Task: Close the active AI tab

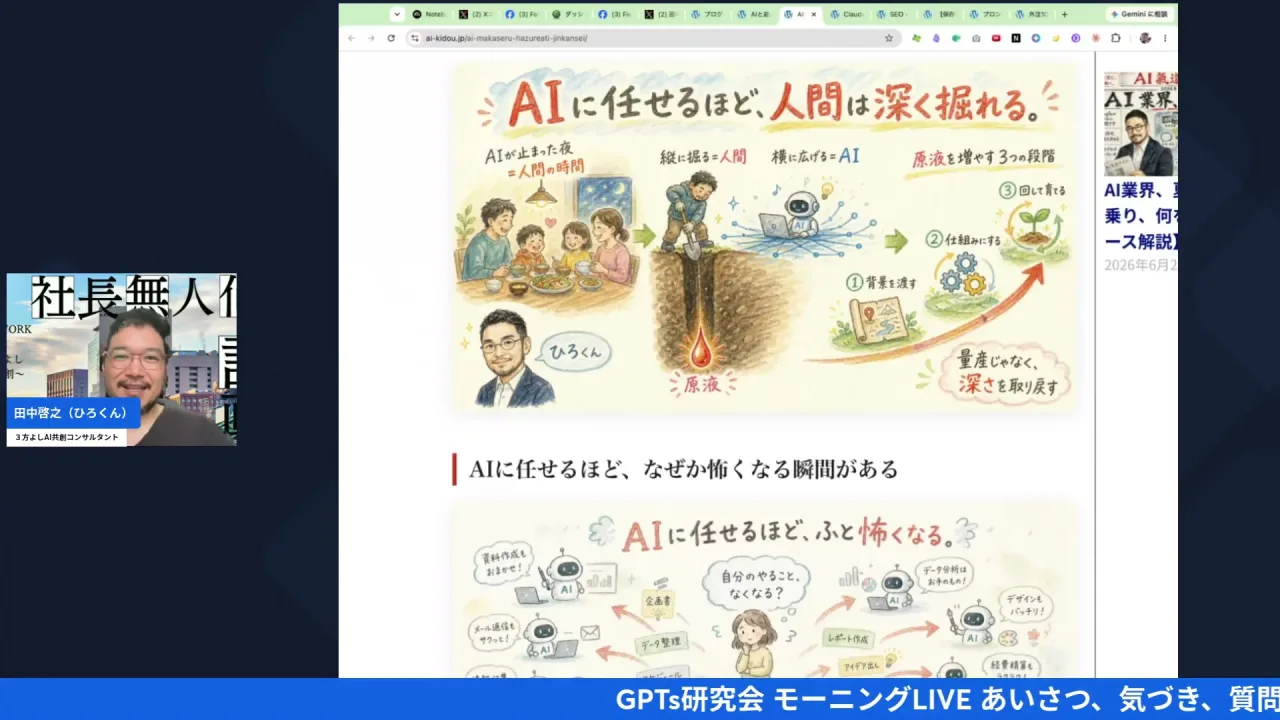Action: tap(813, 15)
